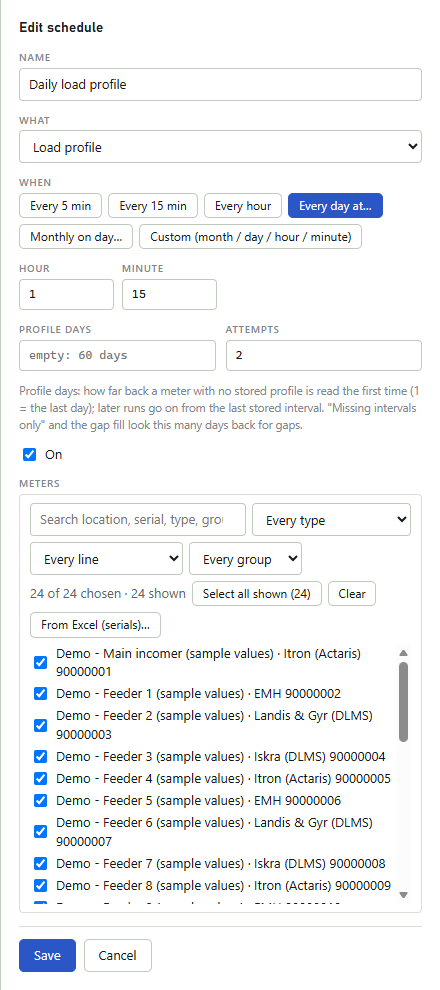Viewport: 440px width, 990px height.
Task: Toggle Feeder 4 Itron 90000005 checkbox
Action: click(x=40, y=778)
